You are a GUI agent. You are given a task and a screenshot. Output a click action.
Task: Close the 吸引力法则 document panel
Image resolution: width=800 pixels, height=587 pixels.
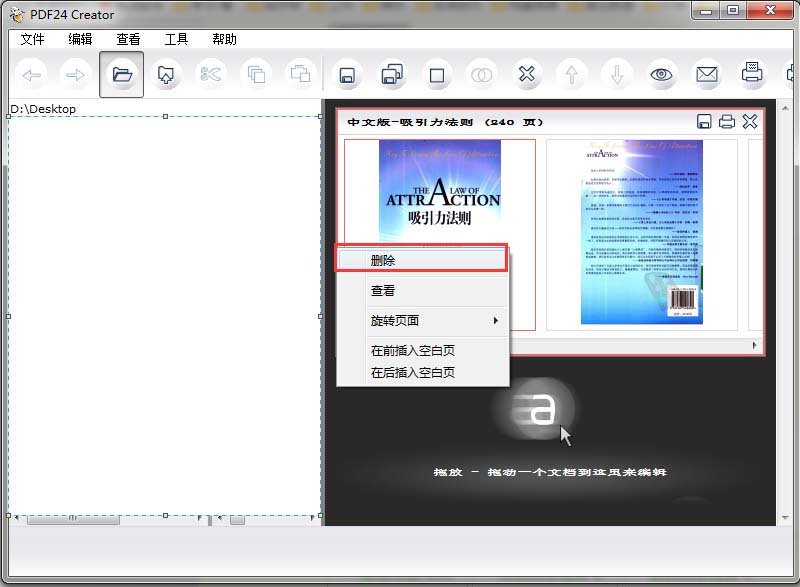750,122
